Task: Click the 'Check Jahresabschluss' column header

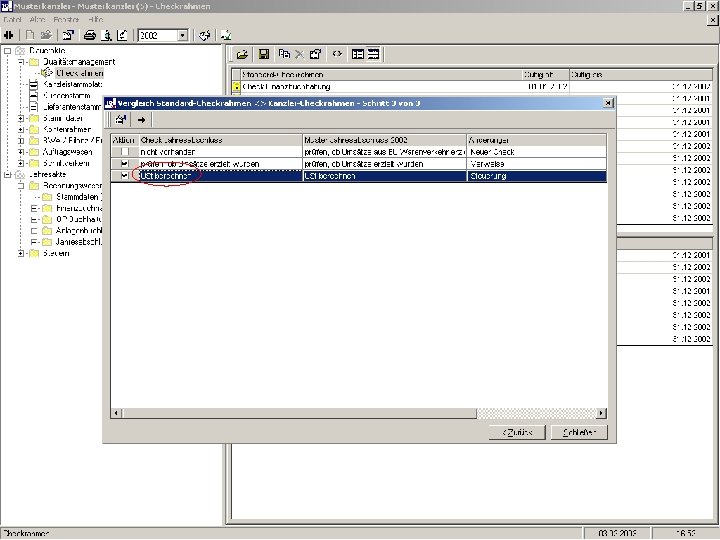Action: pos(220,140)
